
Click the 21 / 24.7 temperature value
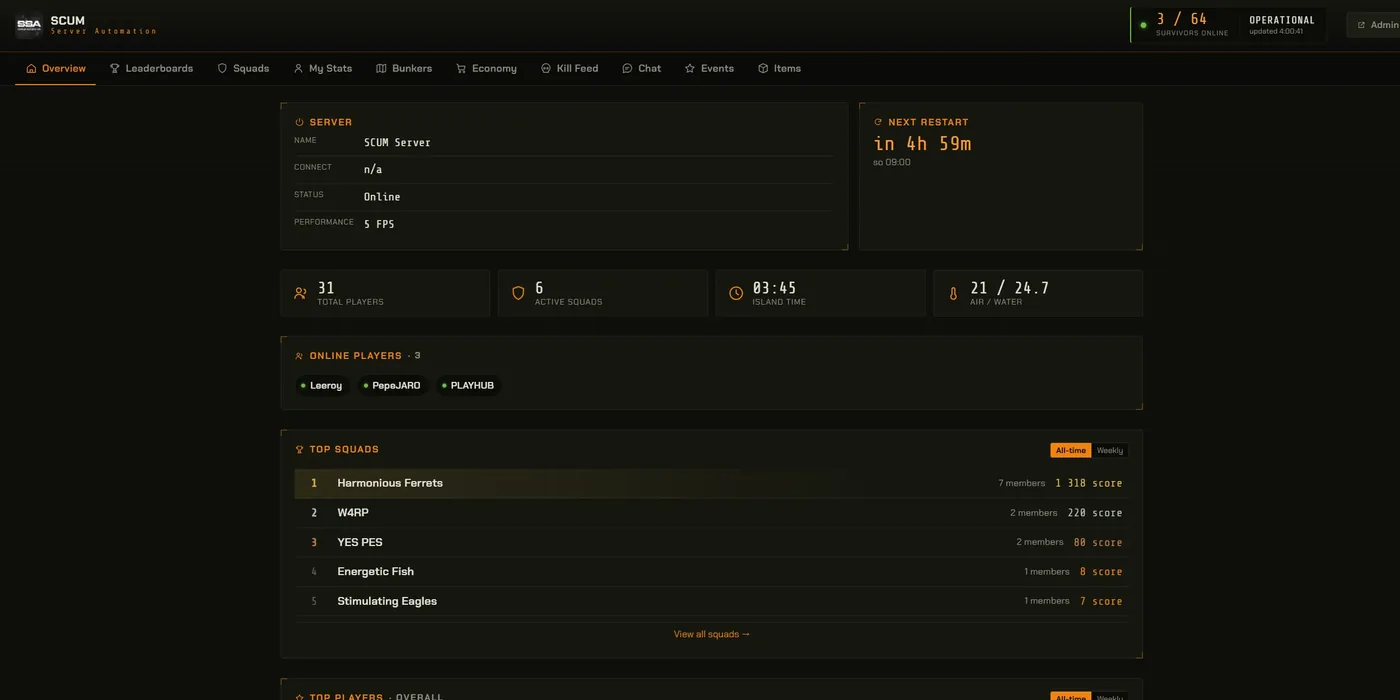click(x=1009, y=288)
